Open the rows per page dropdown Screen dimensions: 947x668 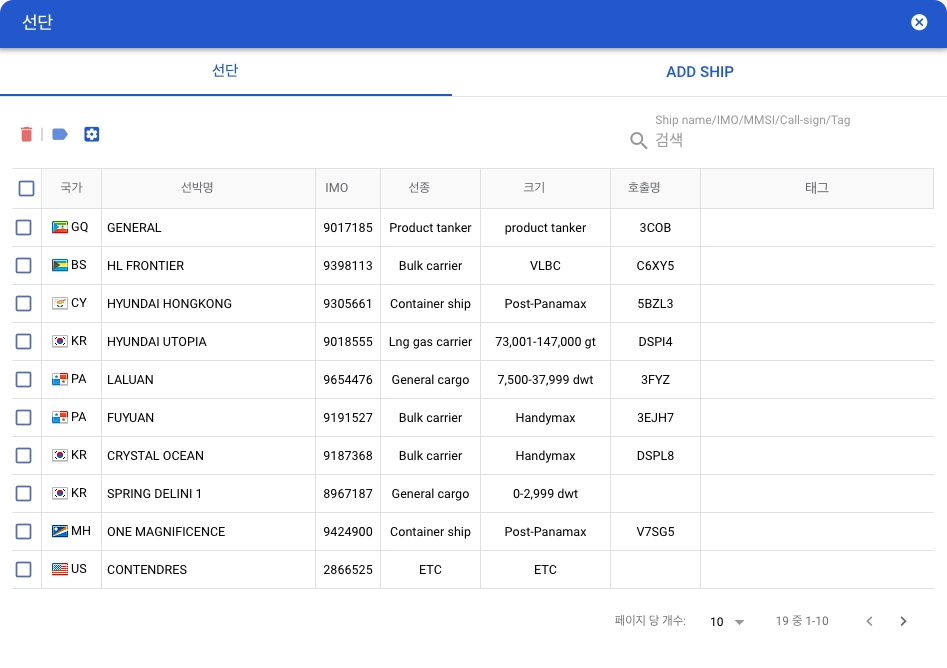727,621
